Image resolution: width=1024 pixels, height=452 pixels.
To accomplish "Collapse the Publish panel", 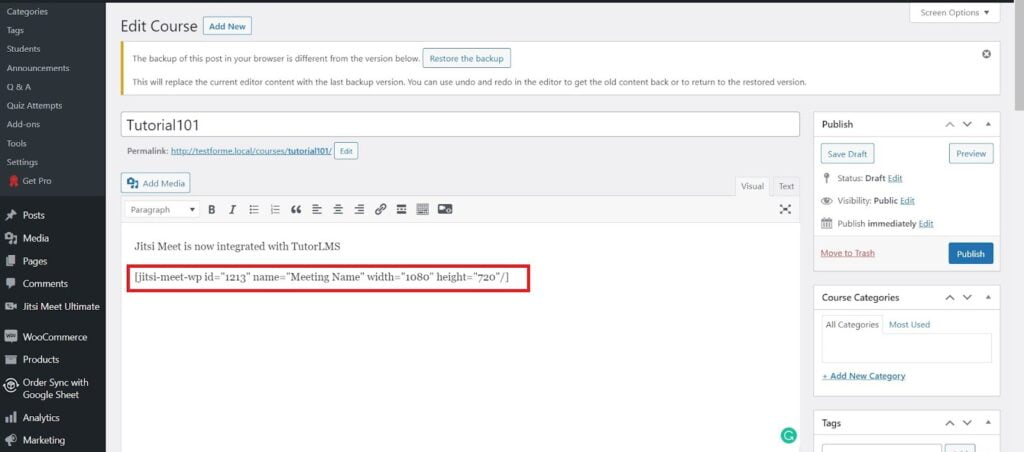I will 988,124.
